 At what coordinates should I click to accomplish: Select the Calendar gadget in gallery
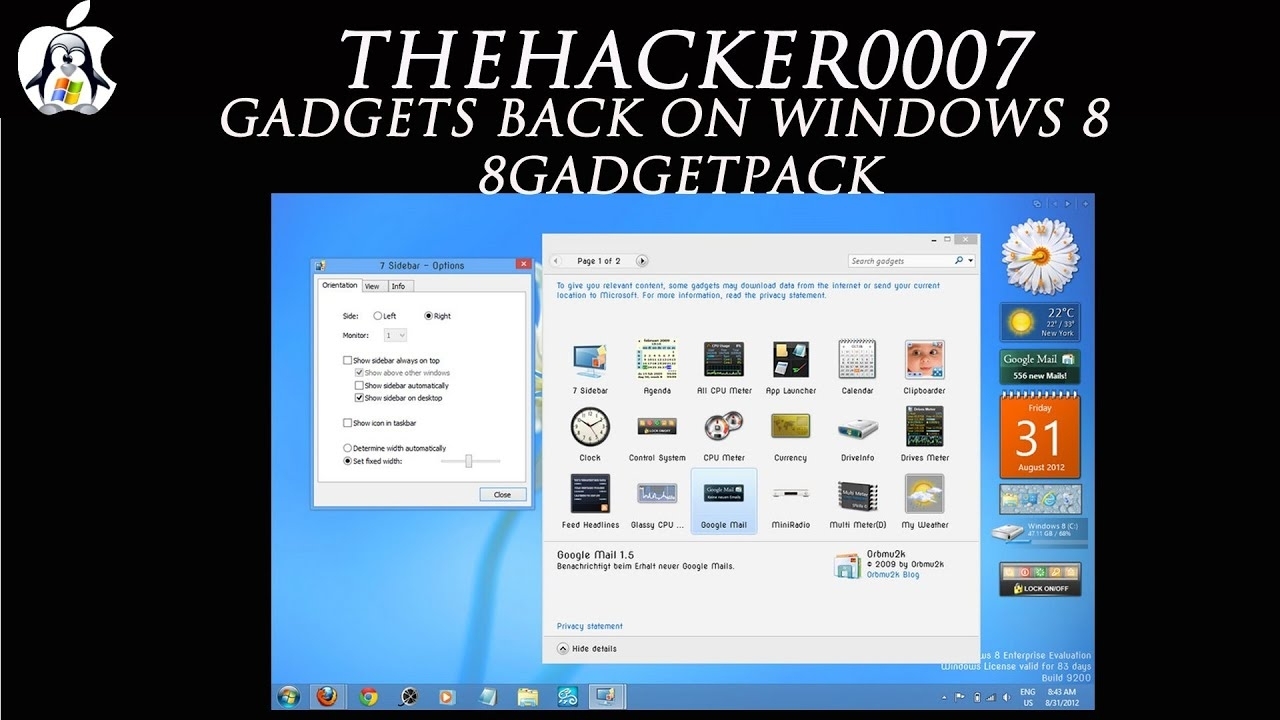[x=858, y=360]
